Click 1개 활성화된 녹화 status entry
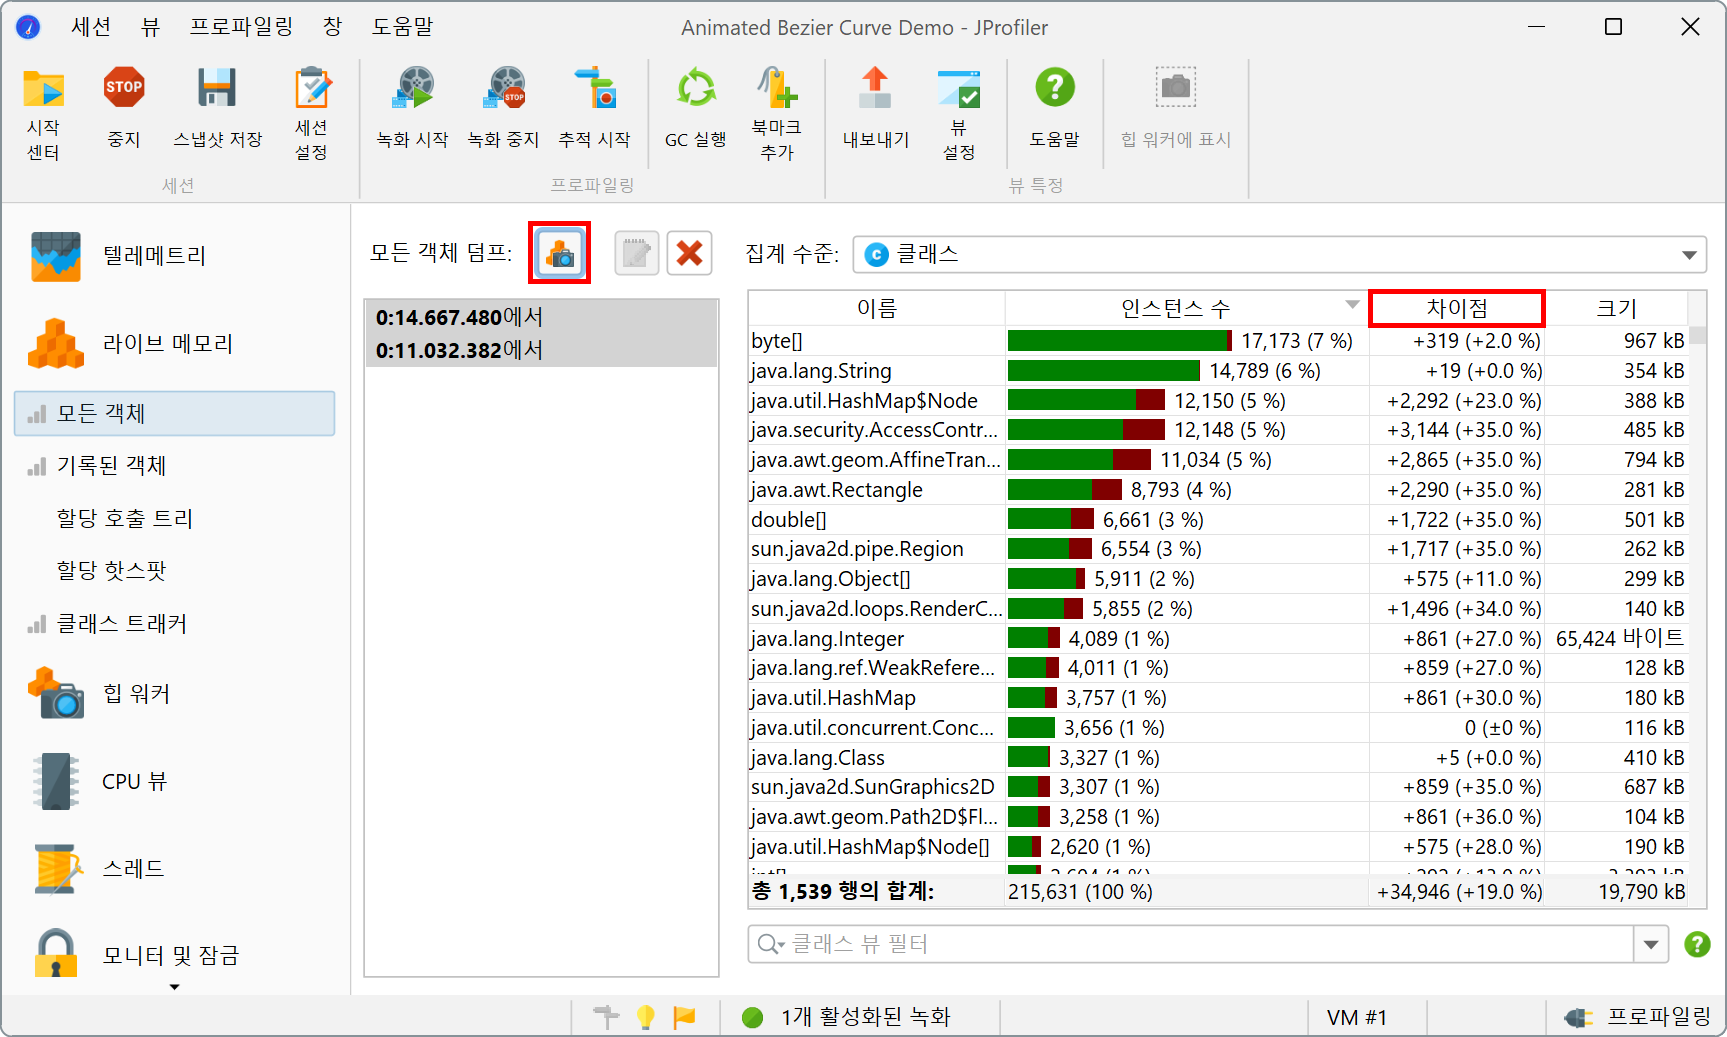The image size is (1727, 1037). point(847,1017)
